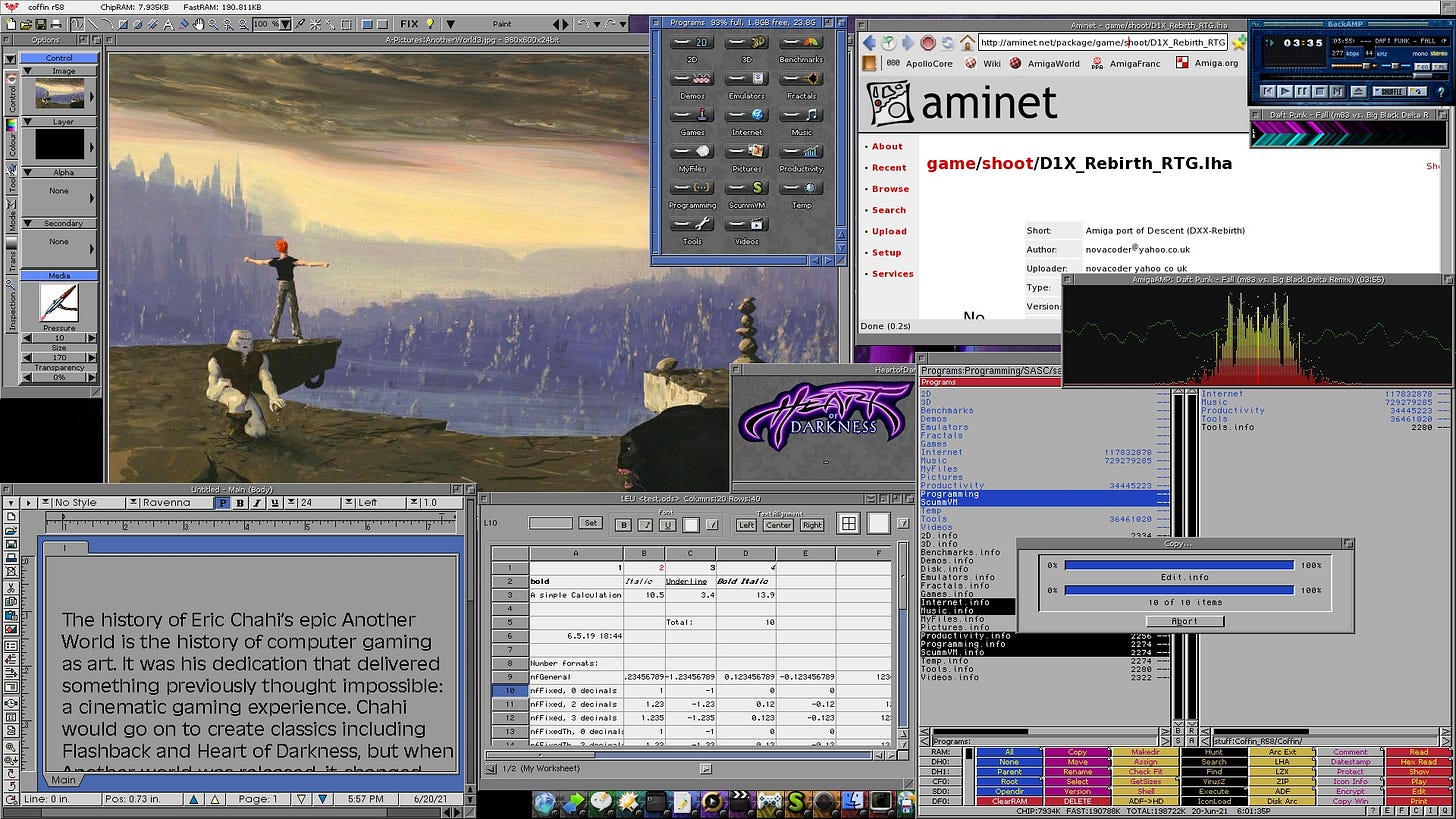Open the Upload link in Aminet sidebar
1456x819 pixels.
click(x=889, y=231)
